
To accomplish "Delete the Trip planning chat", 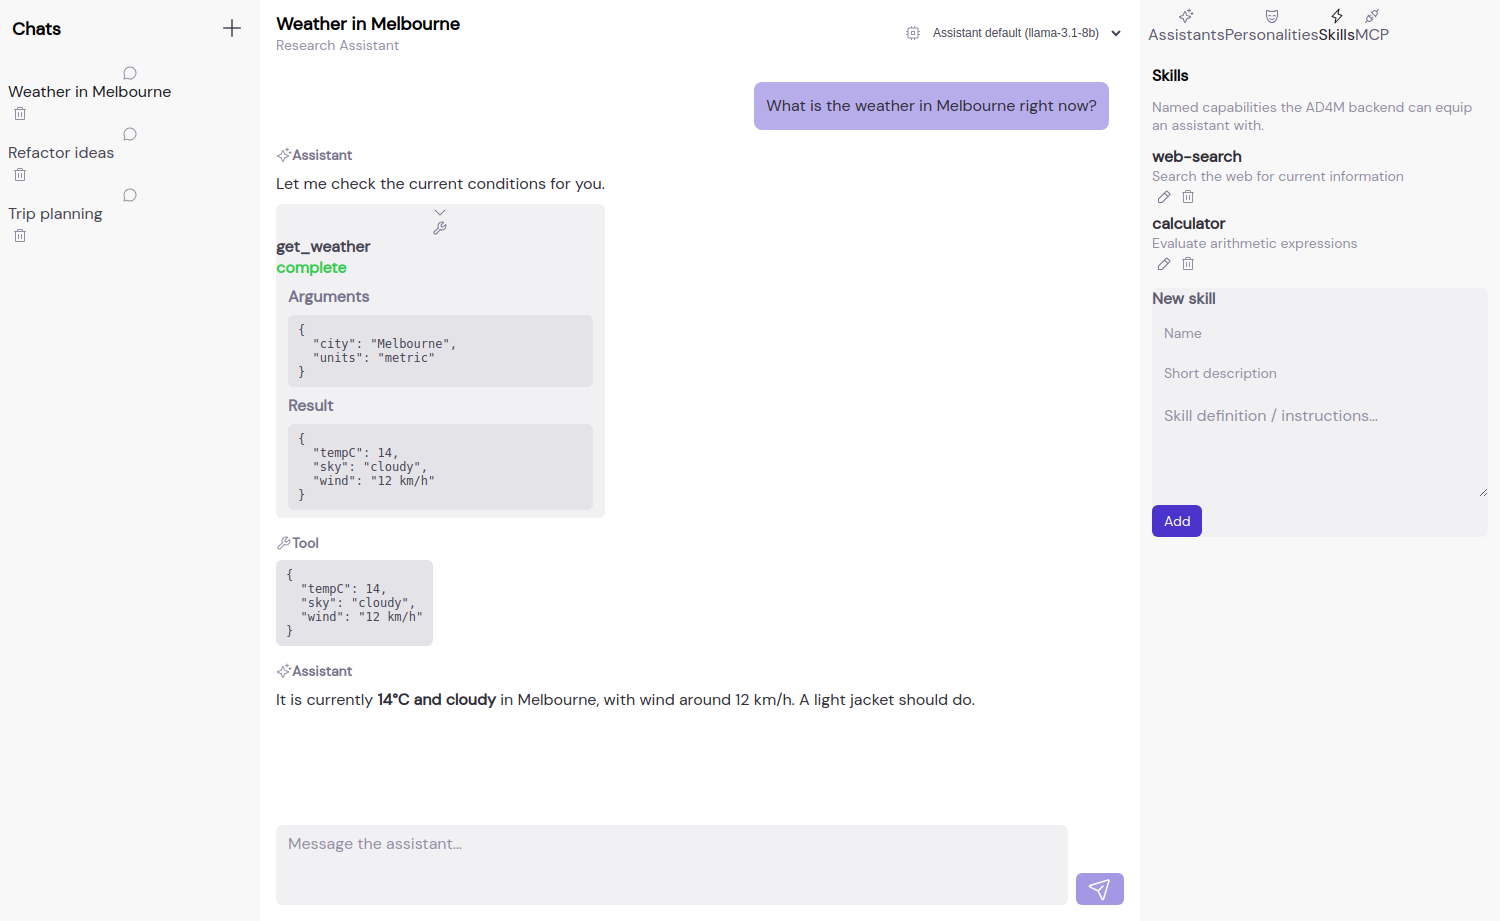I will (20, 236).
